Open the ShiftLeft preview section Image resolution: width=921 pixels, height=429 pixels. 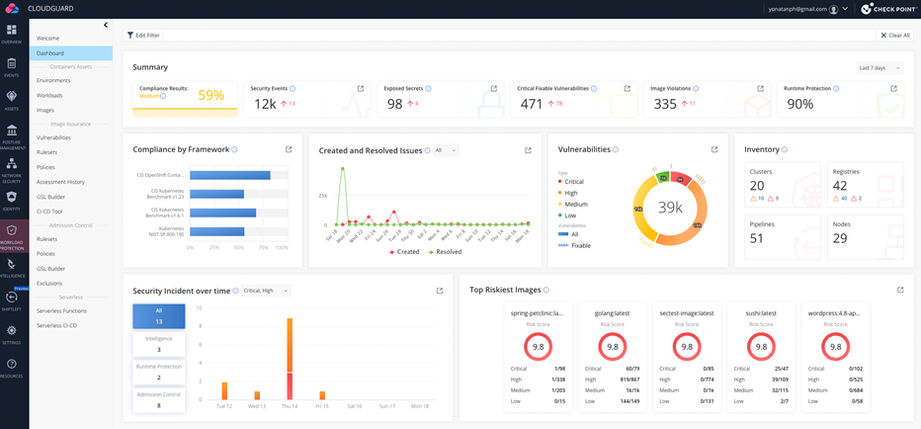click(x=14, y=300)
